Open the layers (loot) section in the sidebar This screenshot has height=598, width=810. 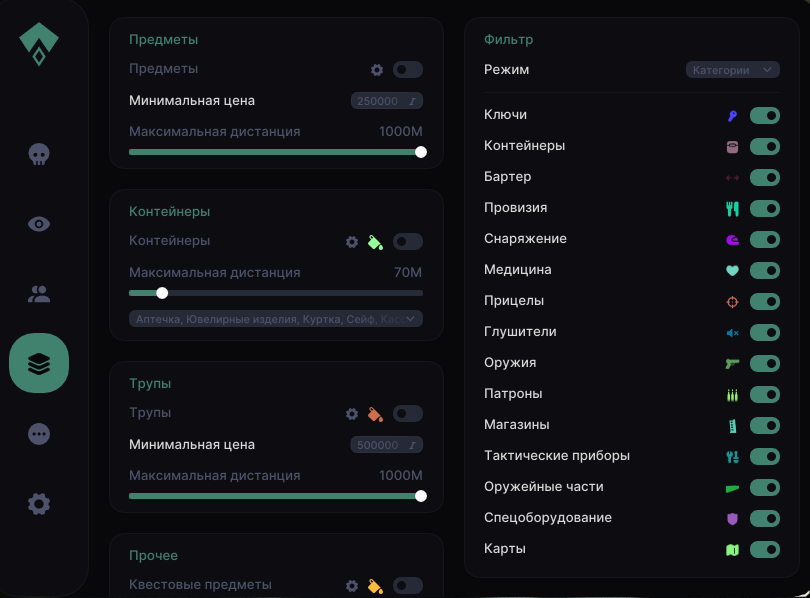(x=38, y=363)
